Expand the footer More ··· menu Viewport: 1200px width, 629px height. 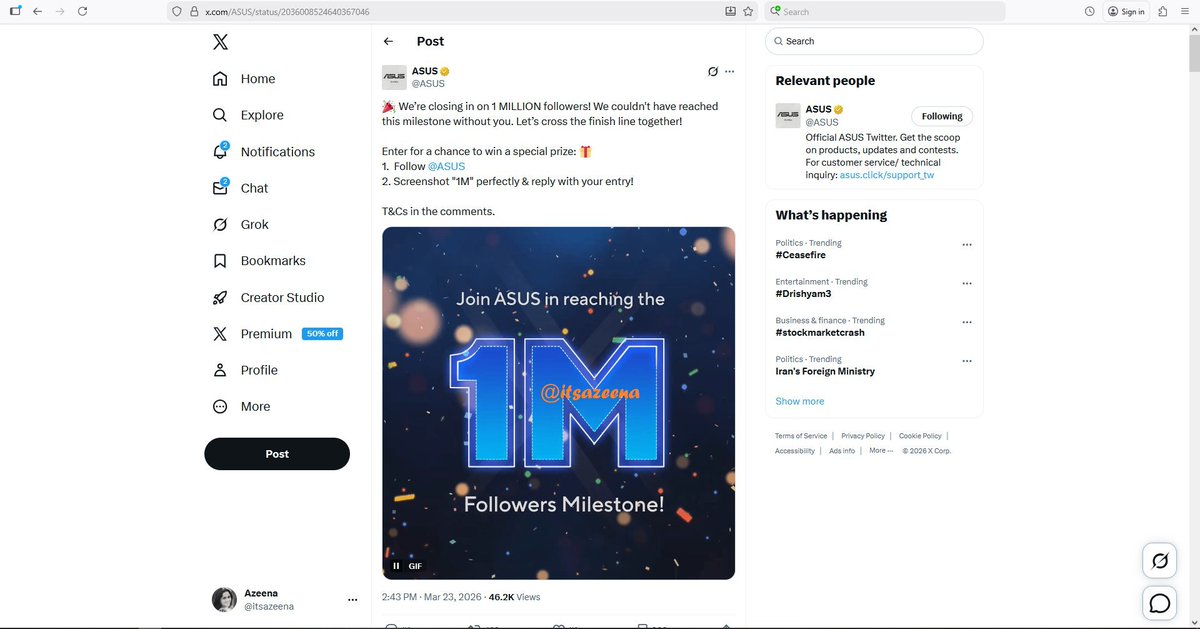(881, 451)
